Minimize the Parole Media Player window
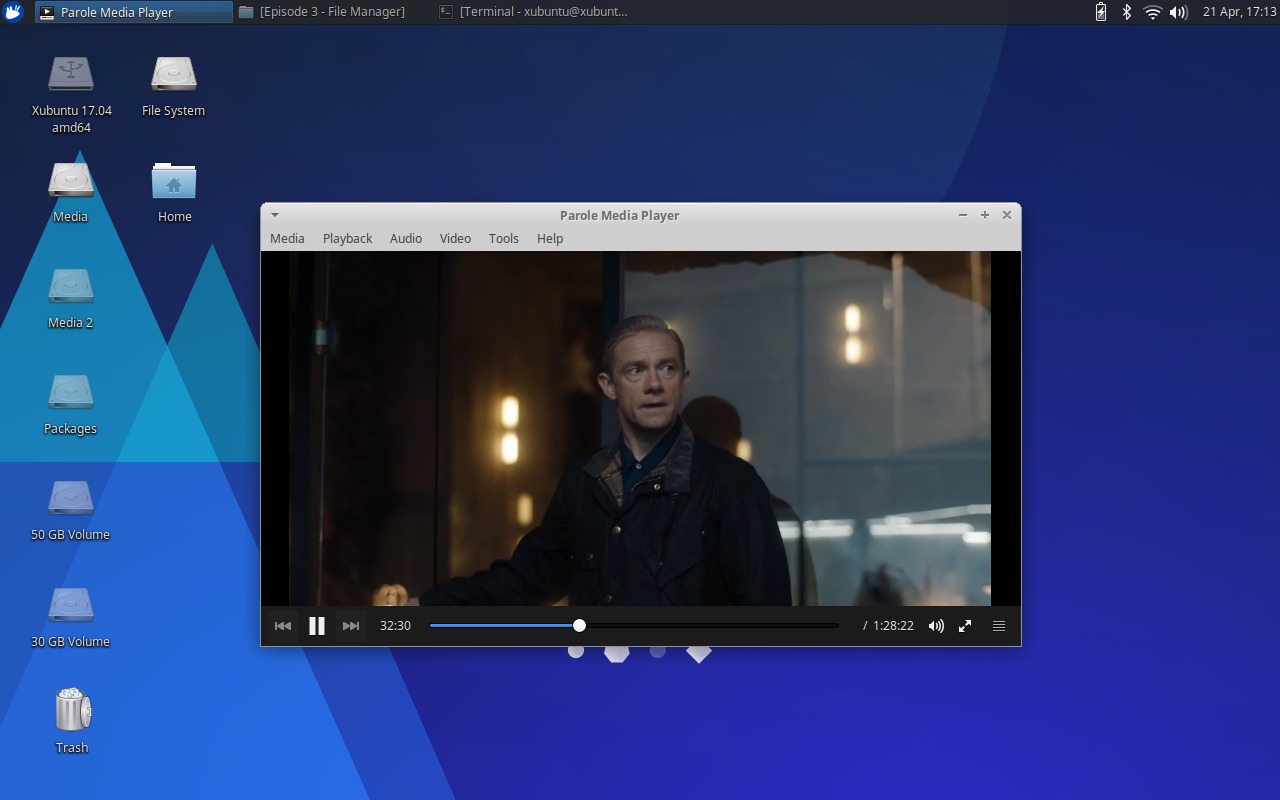Screen dimensions: 1280x800 [963, 215]
